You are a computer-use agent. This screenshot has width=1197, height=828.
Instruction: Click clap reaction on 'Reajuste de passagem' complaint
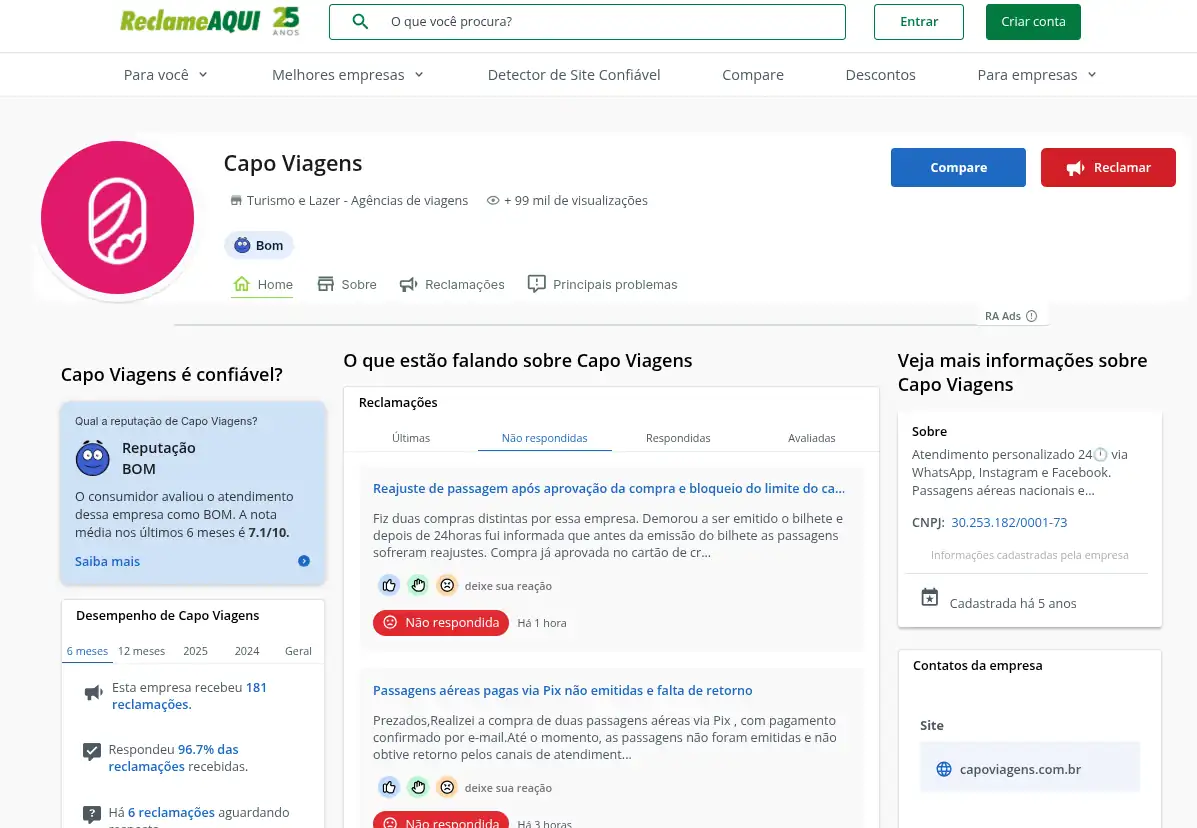click(x=418, y=585)
